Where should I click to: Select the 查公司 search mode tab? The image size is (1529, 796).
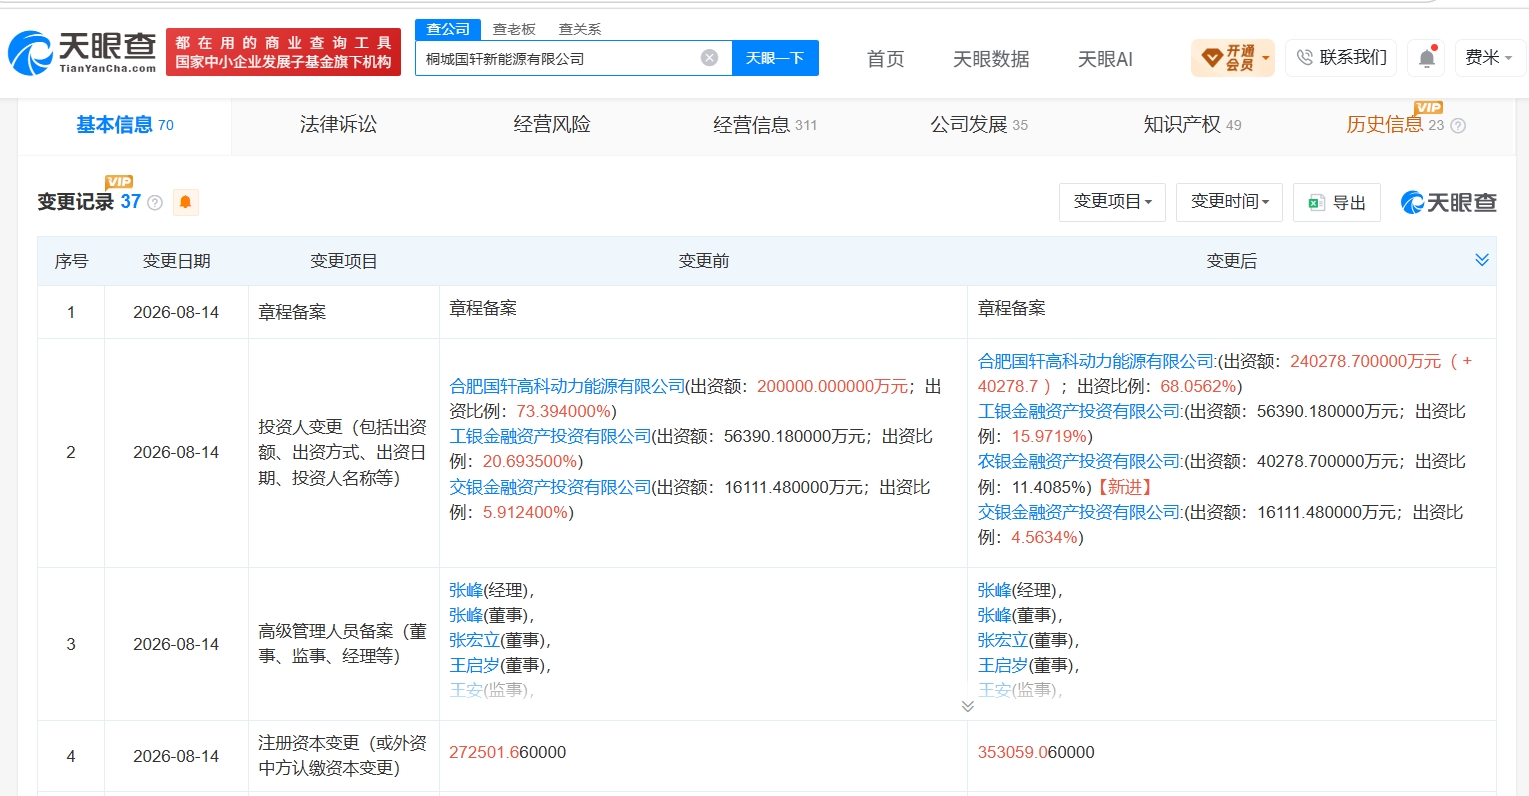448,29
